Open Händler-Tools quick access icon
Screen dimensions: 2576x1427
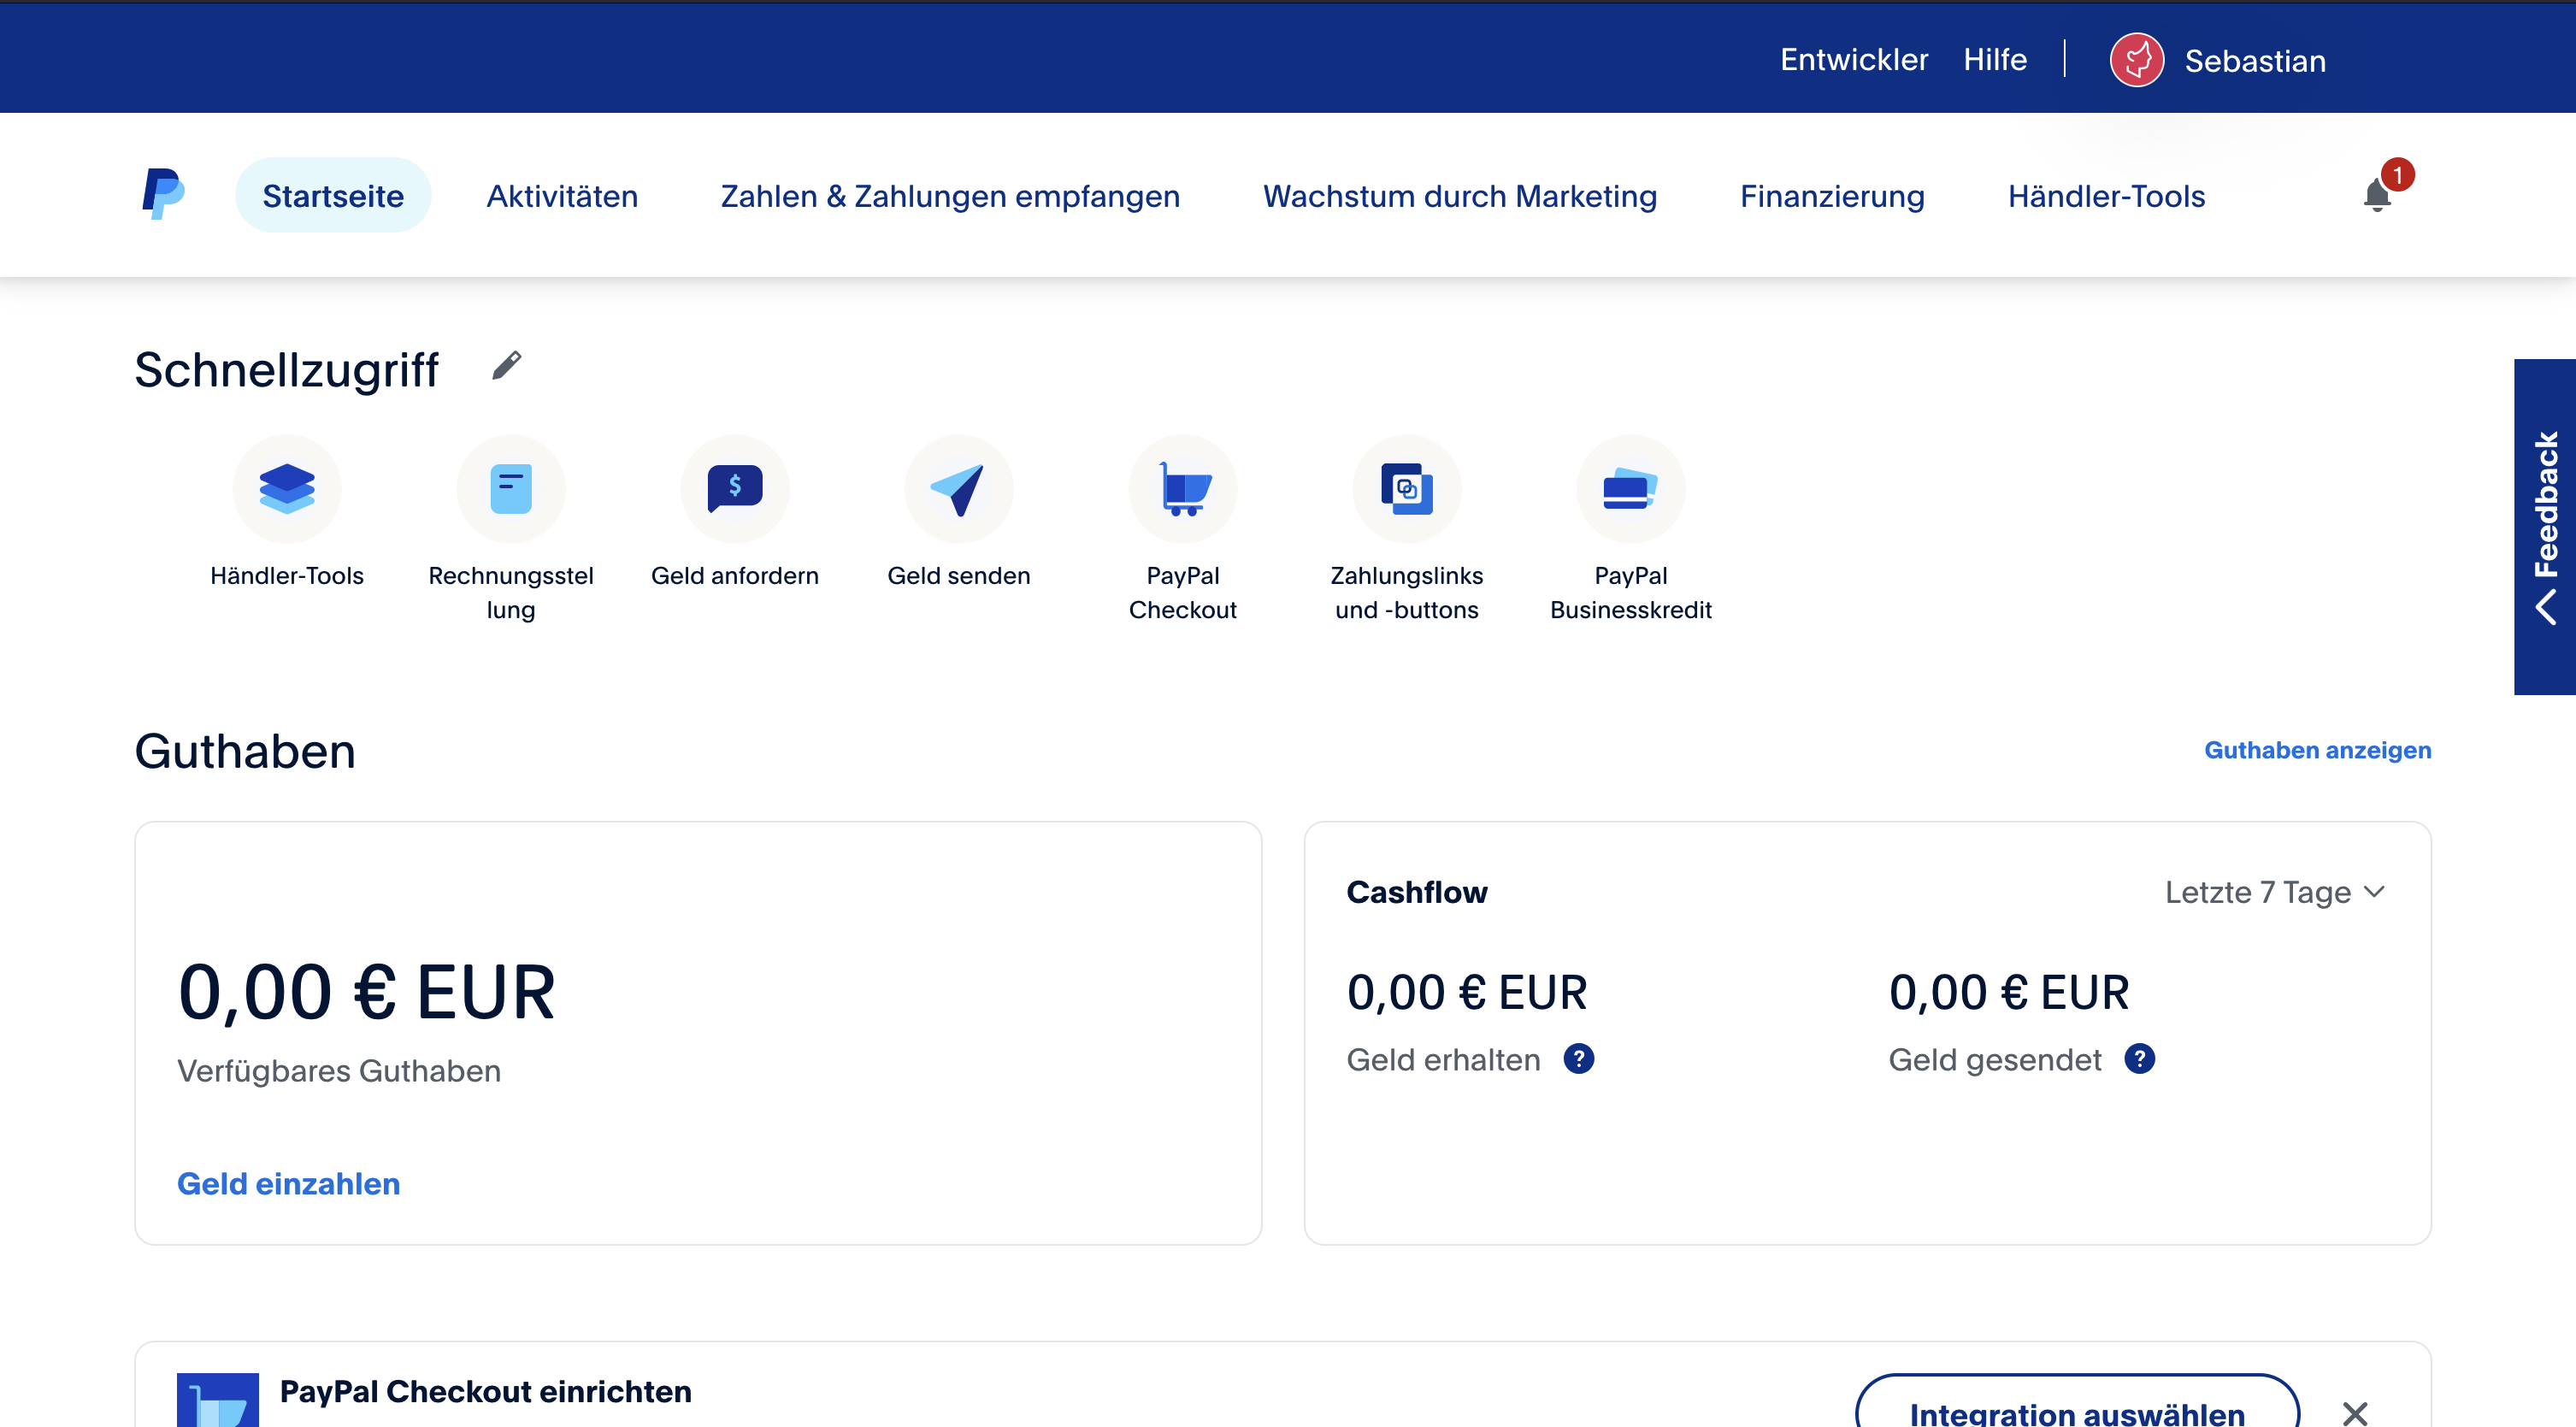tap(287, 489)
